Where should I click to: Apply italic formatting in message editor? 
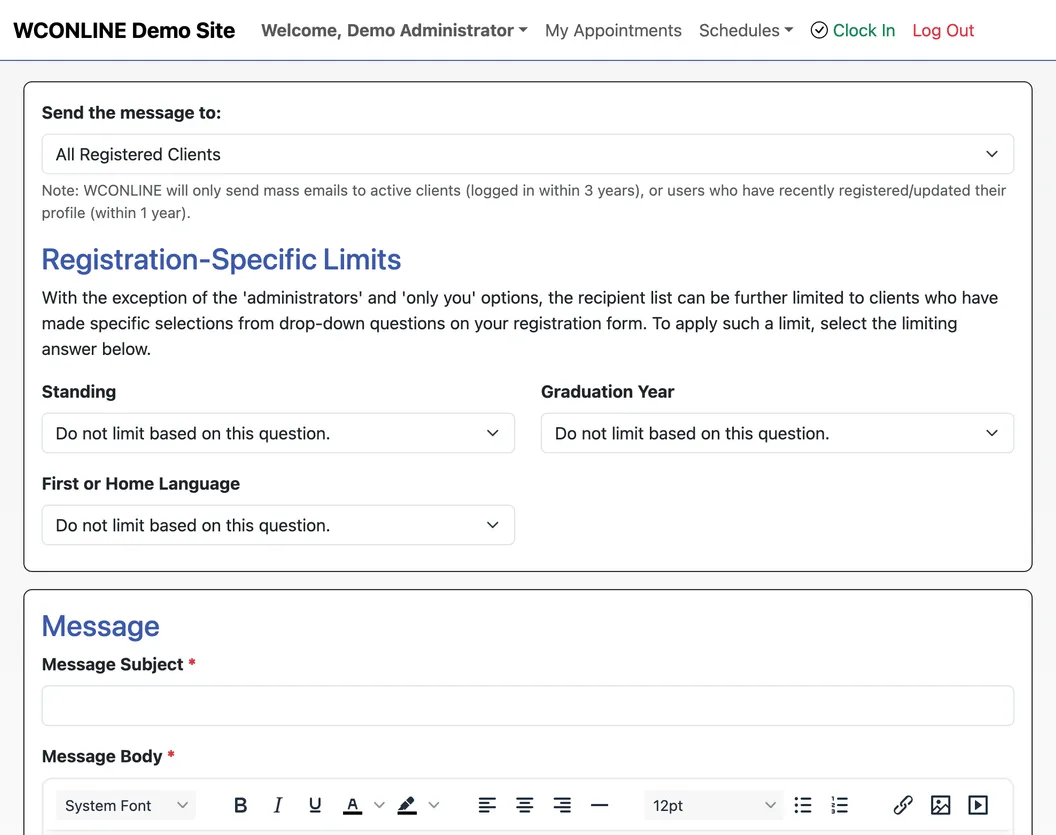tap(277, 805)
